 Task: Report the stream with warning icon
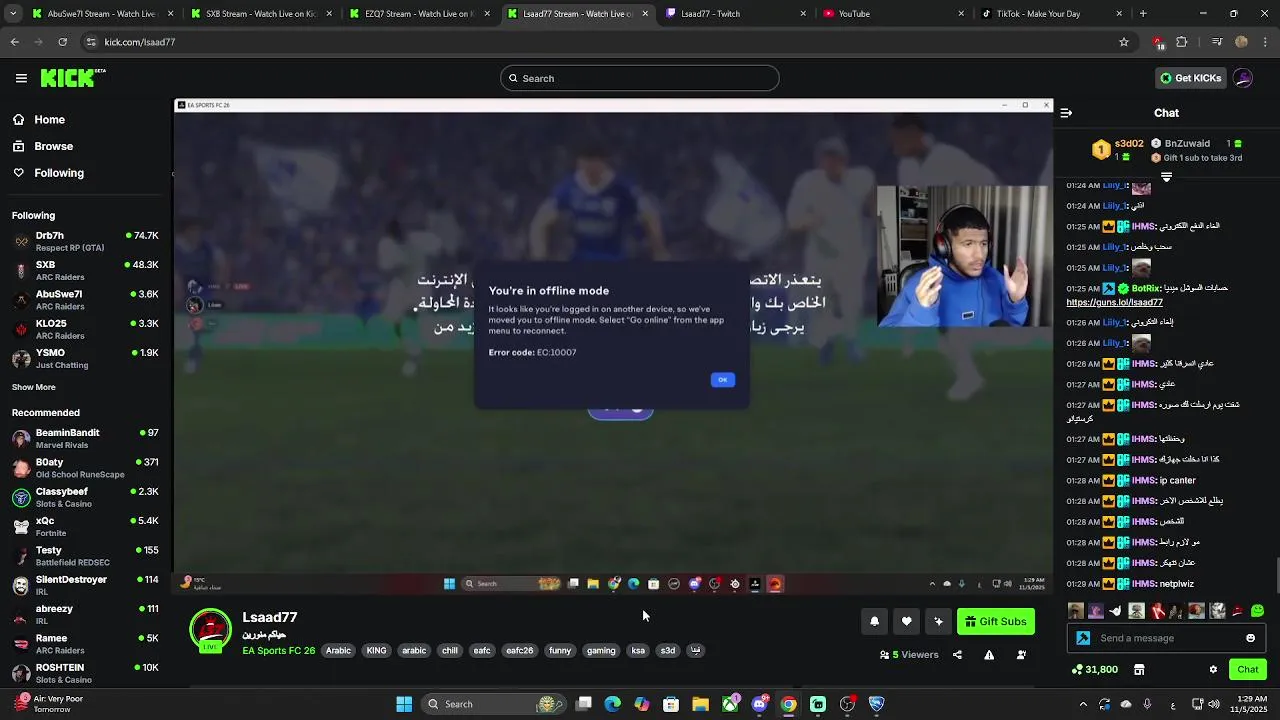click(989, 655)
